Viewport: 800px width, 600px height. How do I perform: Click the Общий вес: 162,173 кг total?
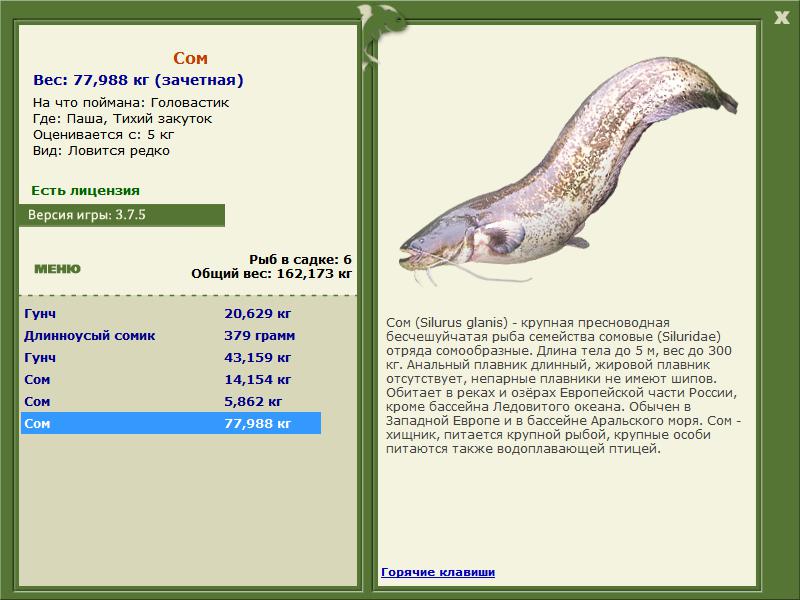[x=271, y=272]
